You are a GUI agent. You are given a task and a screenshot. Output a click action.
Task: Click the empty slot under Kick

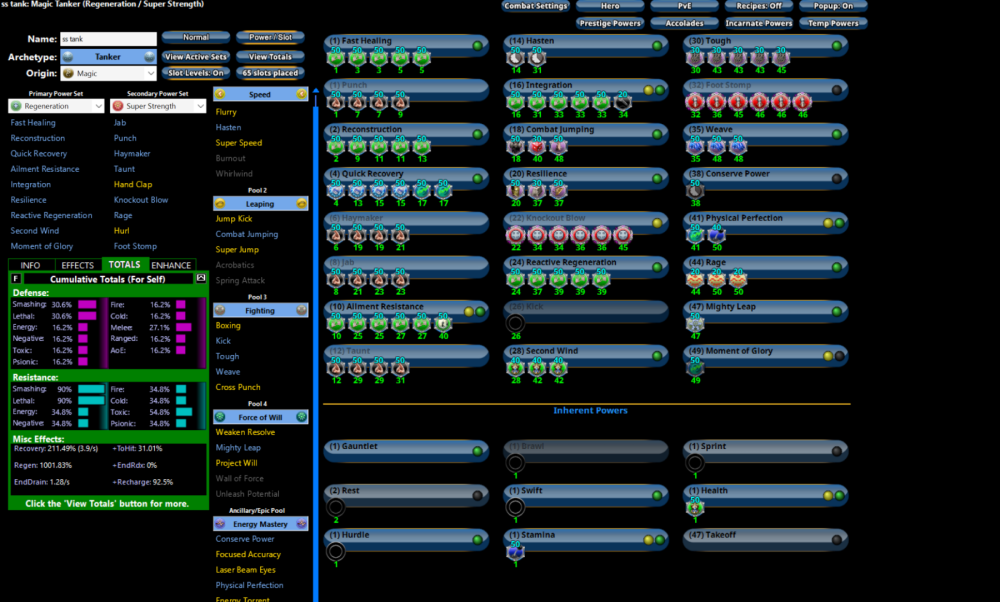[x=515, y=322]
